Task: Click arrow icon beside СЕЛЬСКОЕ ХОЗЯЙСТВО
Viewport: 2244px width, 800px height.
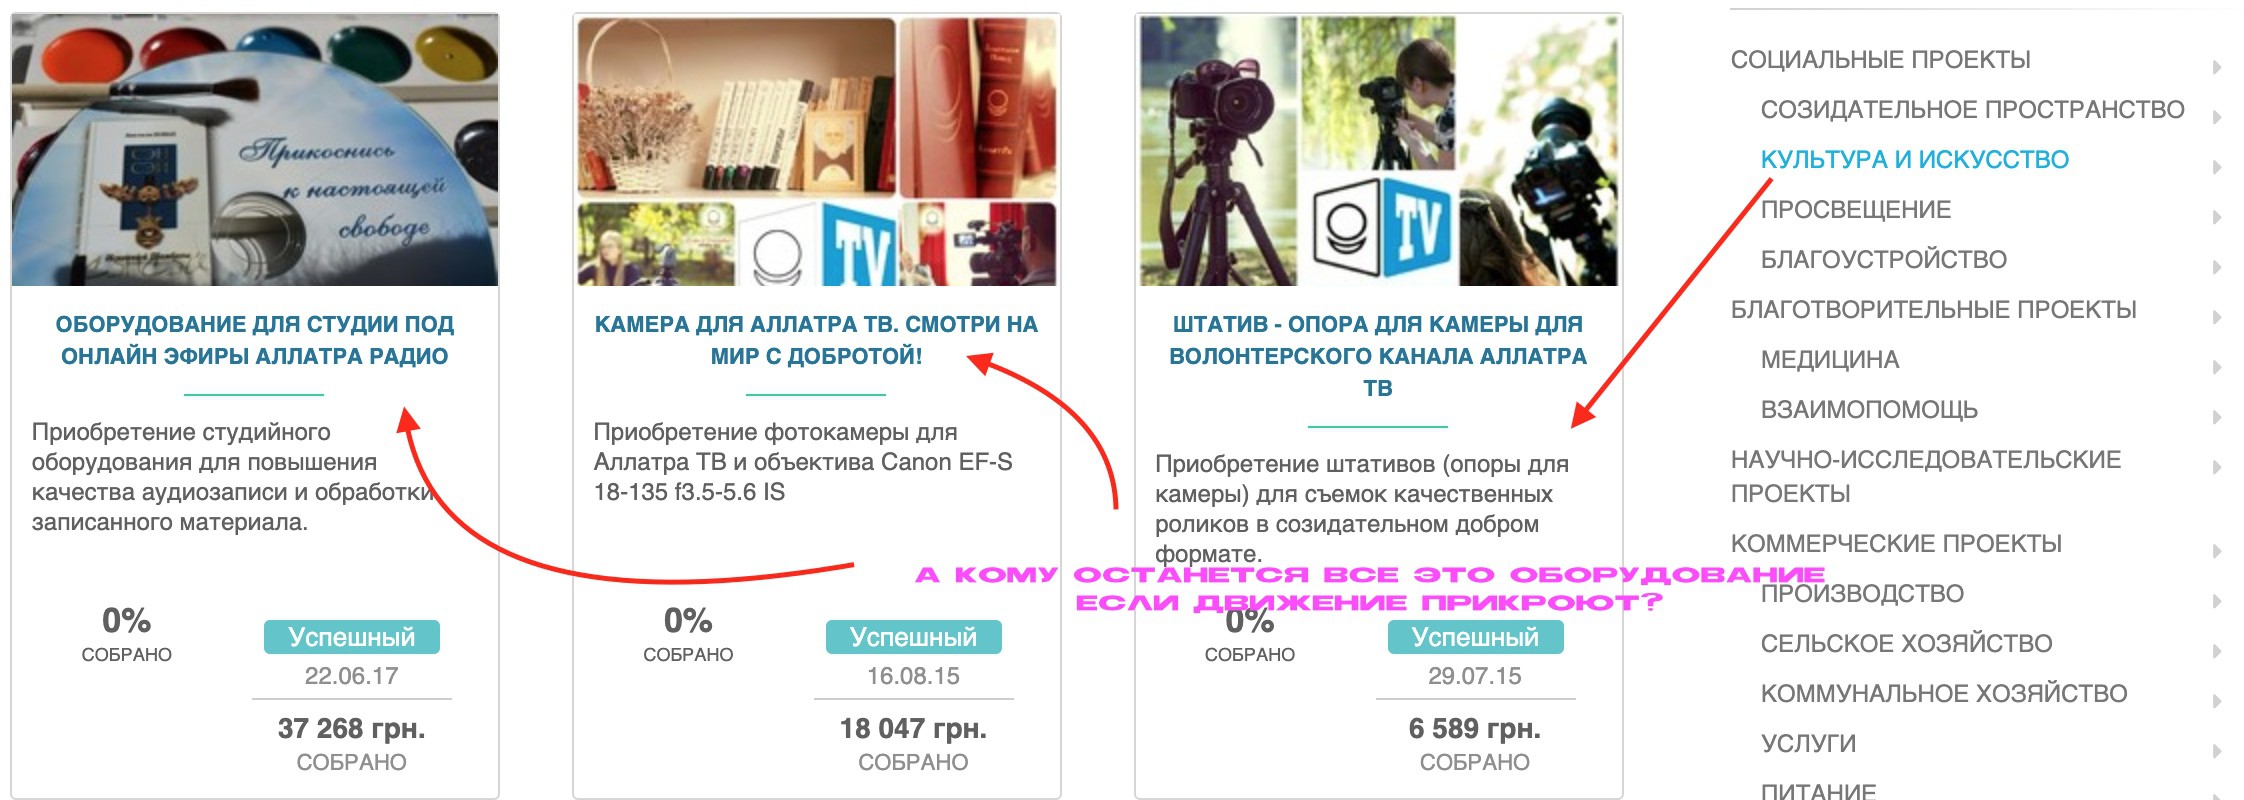Action: (x=2217, y=651)
